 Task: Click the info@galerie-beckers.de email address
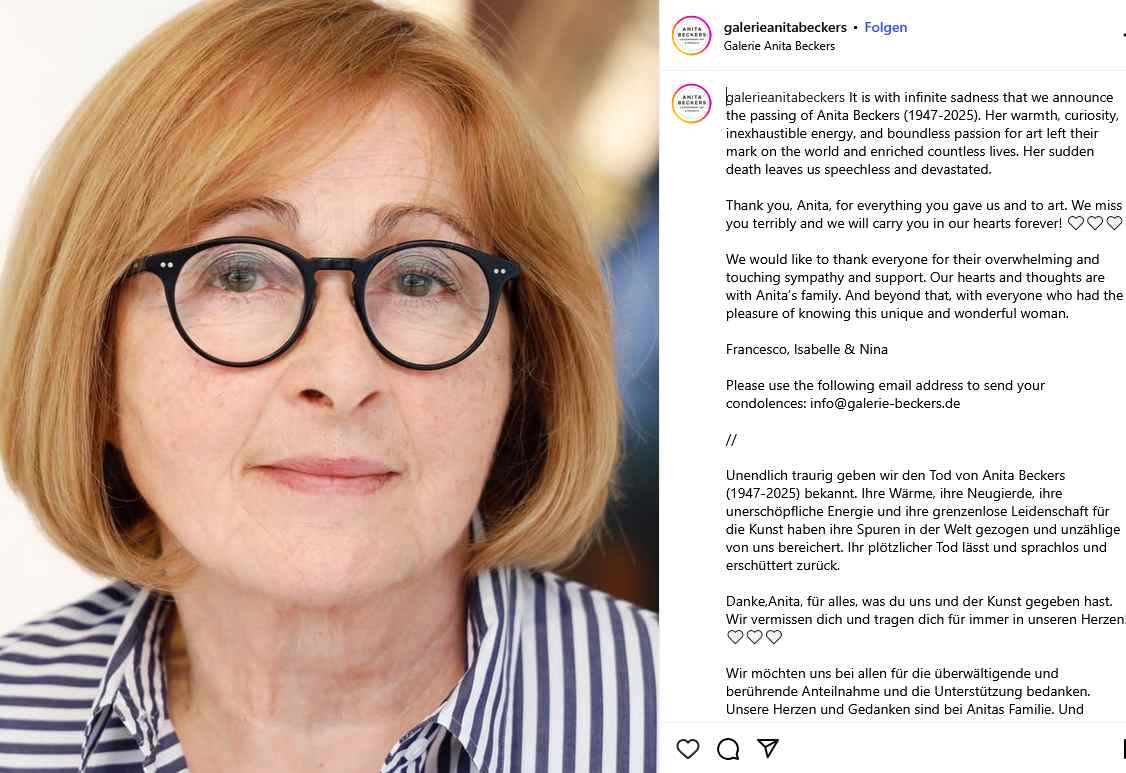(x=885, y=403)
